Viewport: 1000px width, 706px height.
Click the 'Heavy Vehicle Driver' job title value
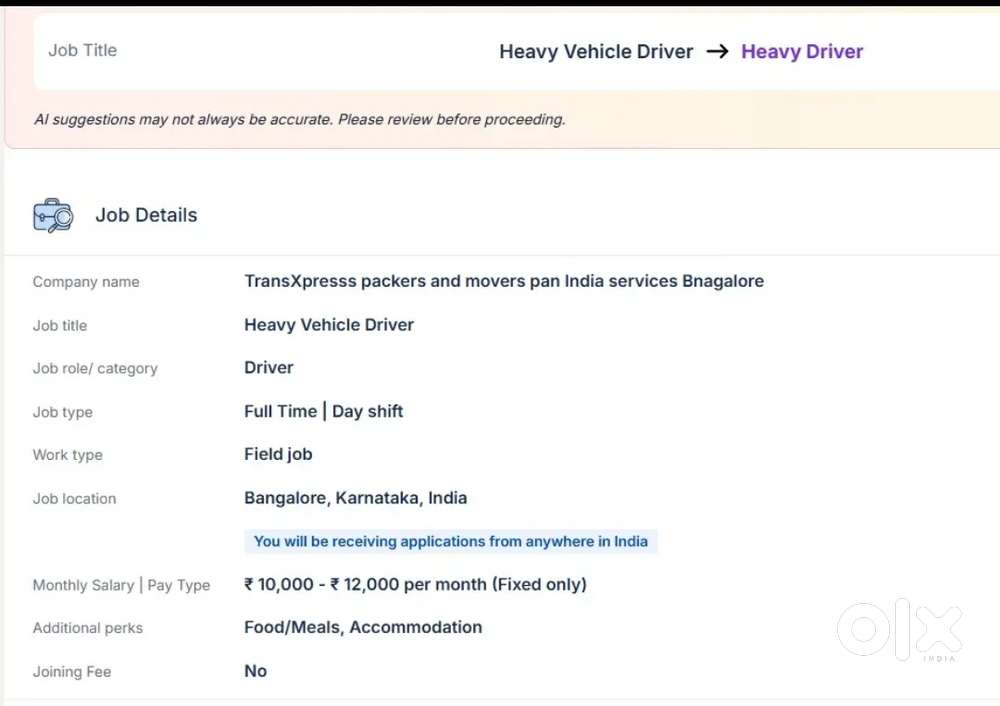pos(329,325)
